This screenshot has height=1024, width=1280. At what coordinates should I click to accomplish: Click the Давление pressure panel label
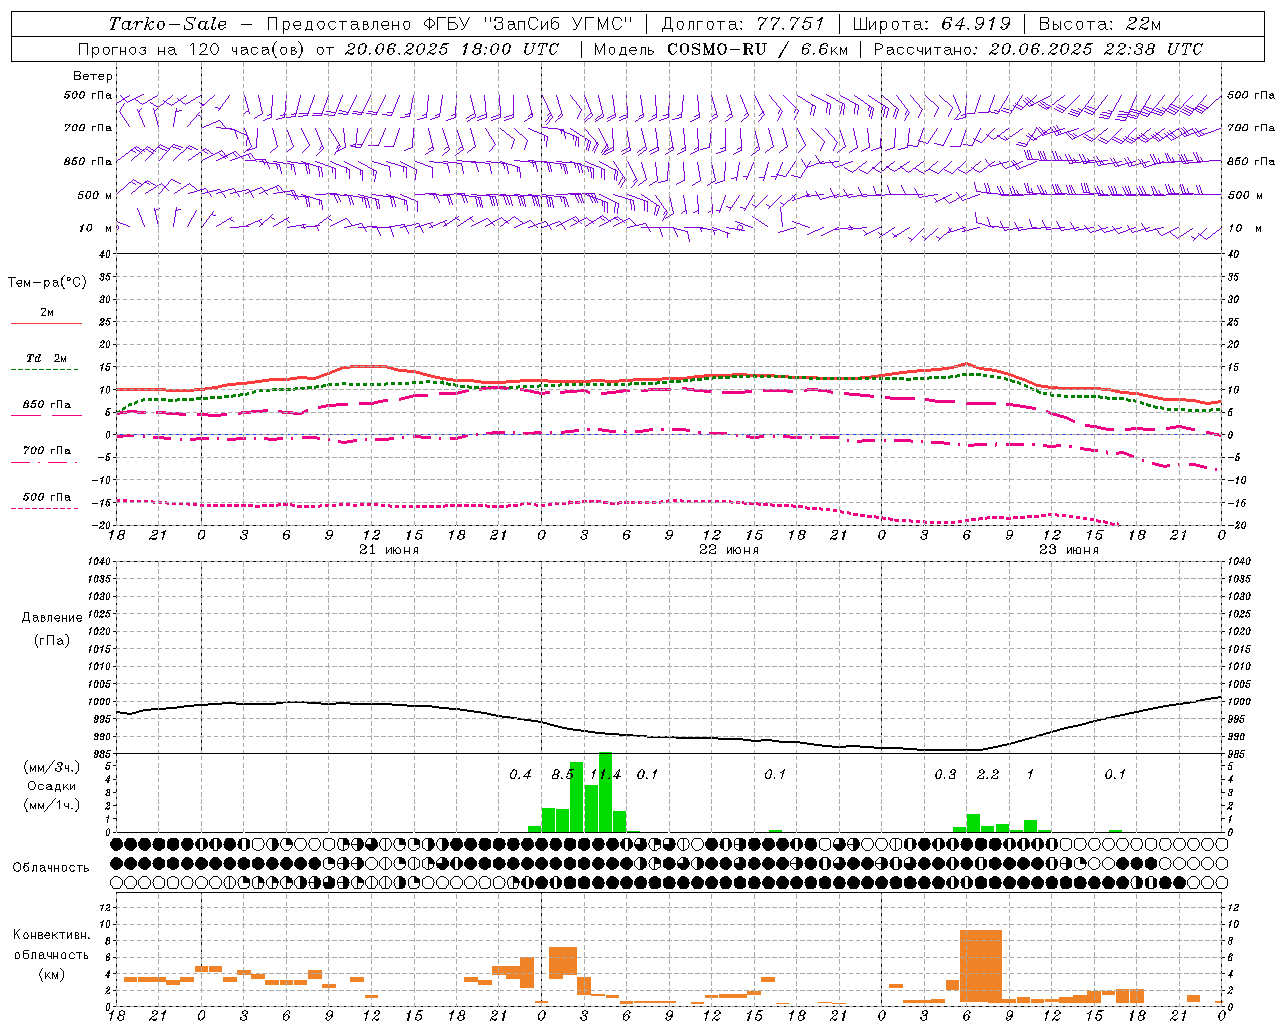[52, 618]
